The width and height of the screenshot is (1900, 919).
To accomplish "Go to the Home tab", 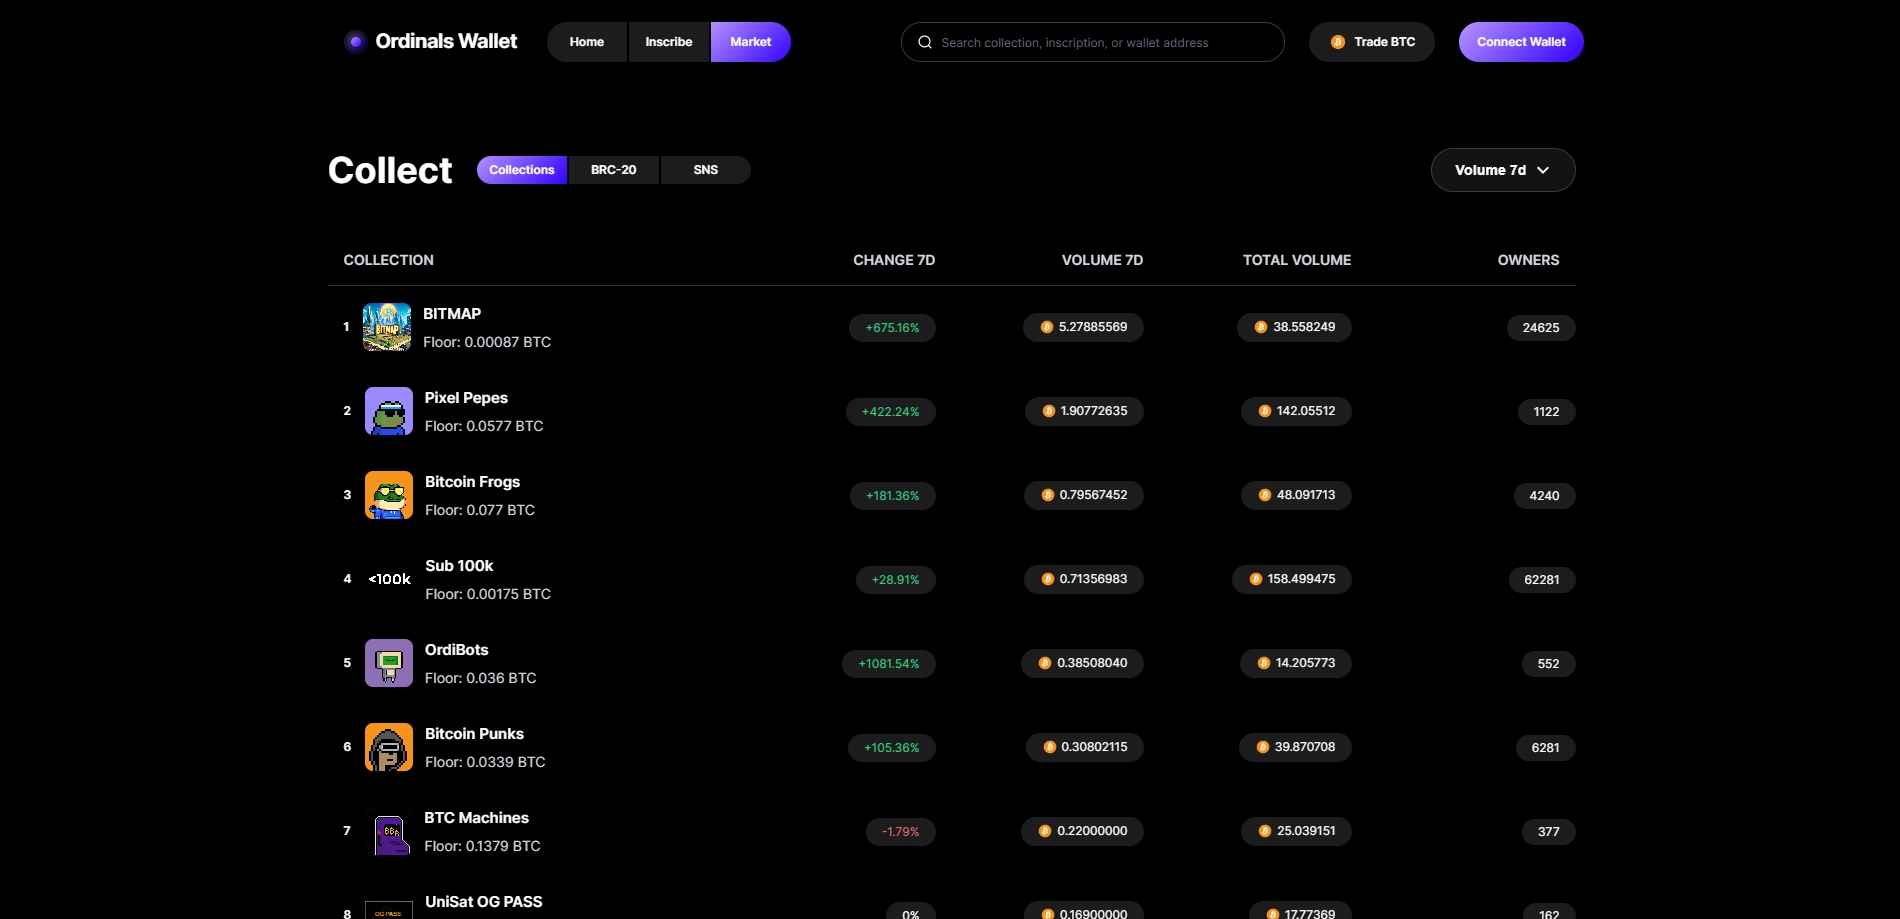I will 587,42.
